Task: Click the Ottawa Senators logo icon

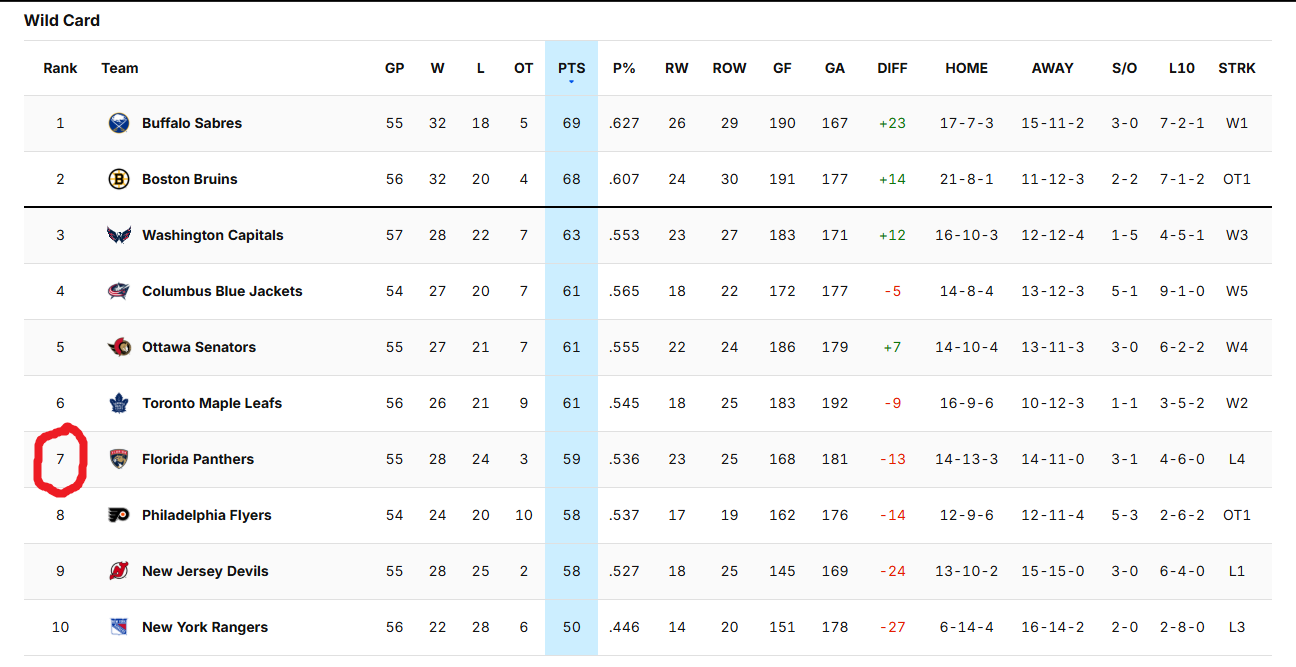Action: [119, 347]
